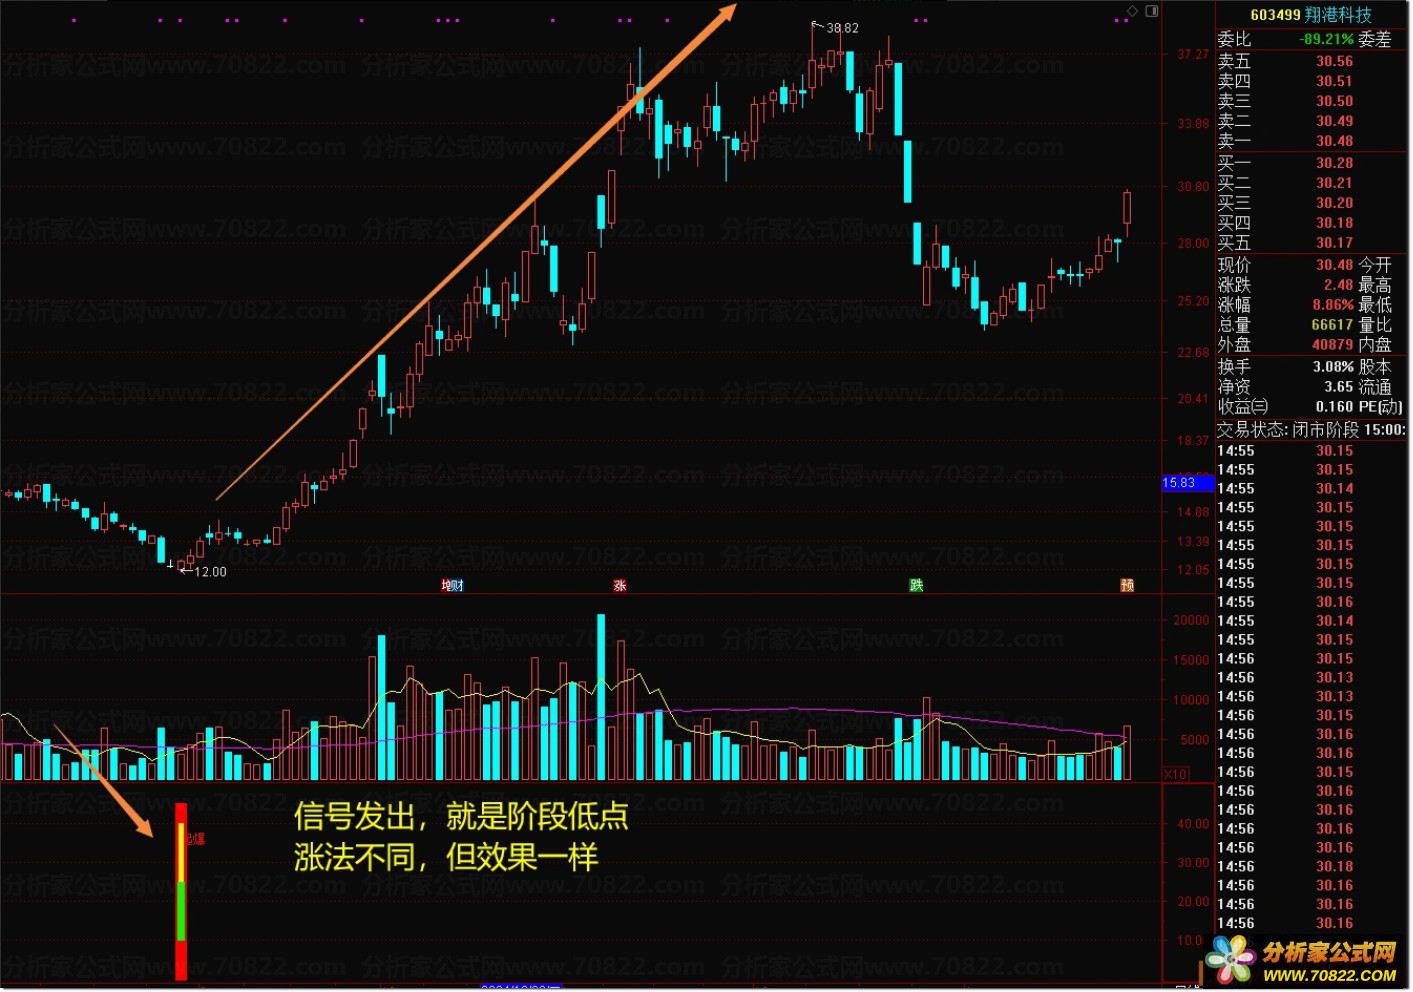Select the 12.00 low price label
Viewport: 1413px width, 992px height.
[x=210, y=572]
